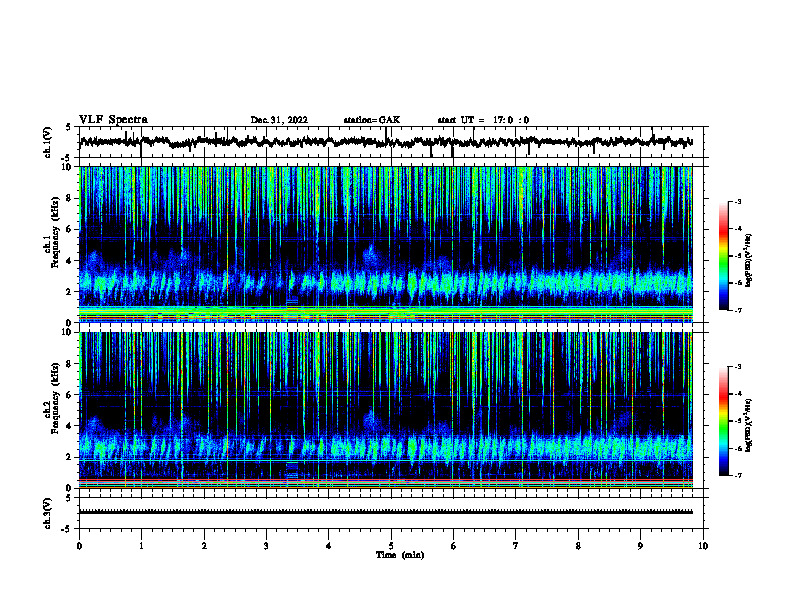Image resolution: width=792 pixels, height=612 pixels.
Task: Click time axis tick label "9"
Action: click(640, 546)
